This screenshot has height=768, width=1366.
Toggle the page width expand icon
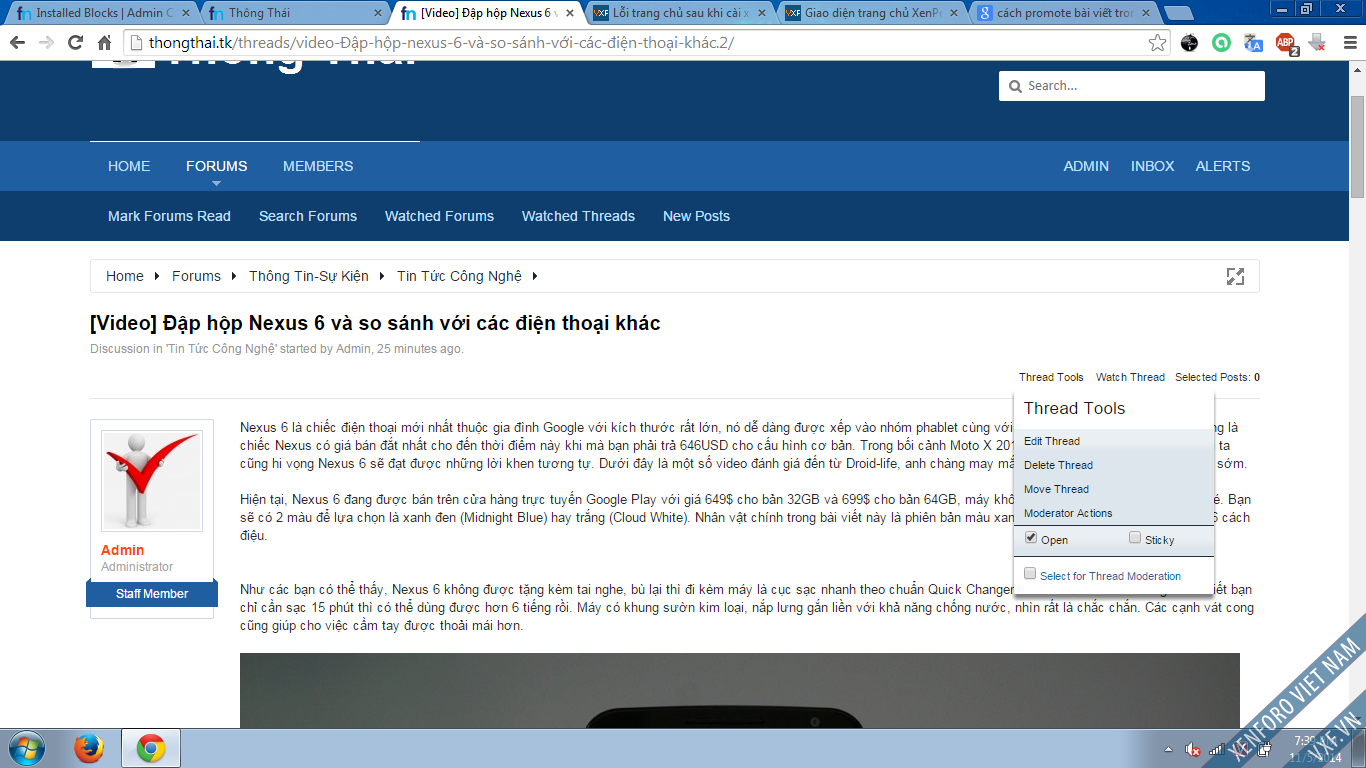pos(1235,276)
